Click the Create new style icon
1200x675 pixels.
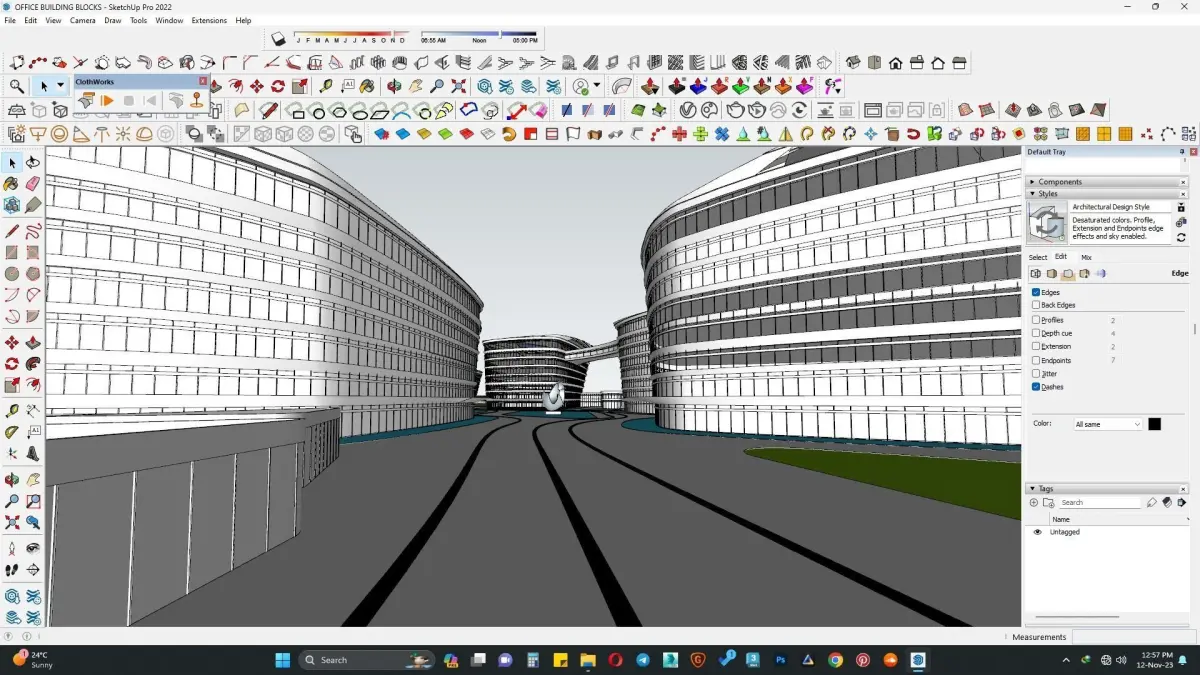pos(1181,222)
